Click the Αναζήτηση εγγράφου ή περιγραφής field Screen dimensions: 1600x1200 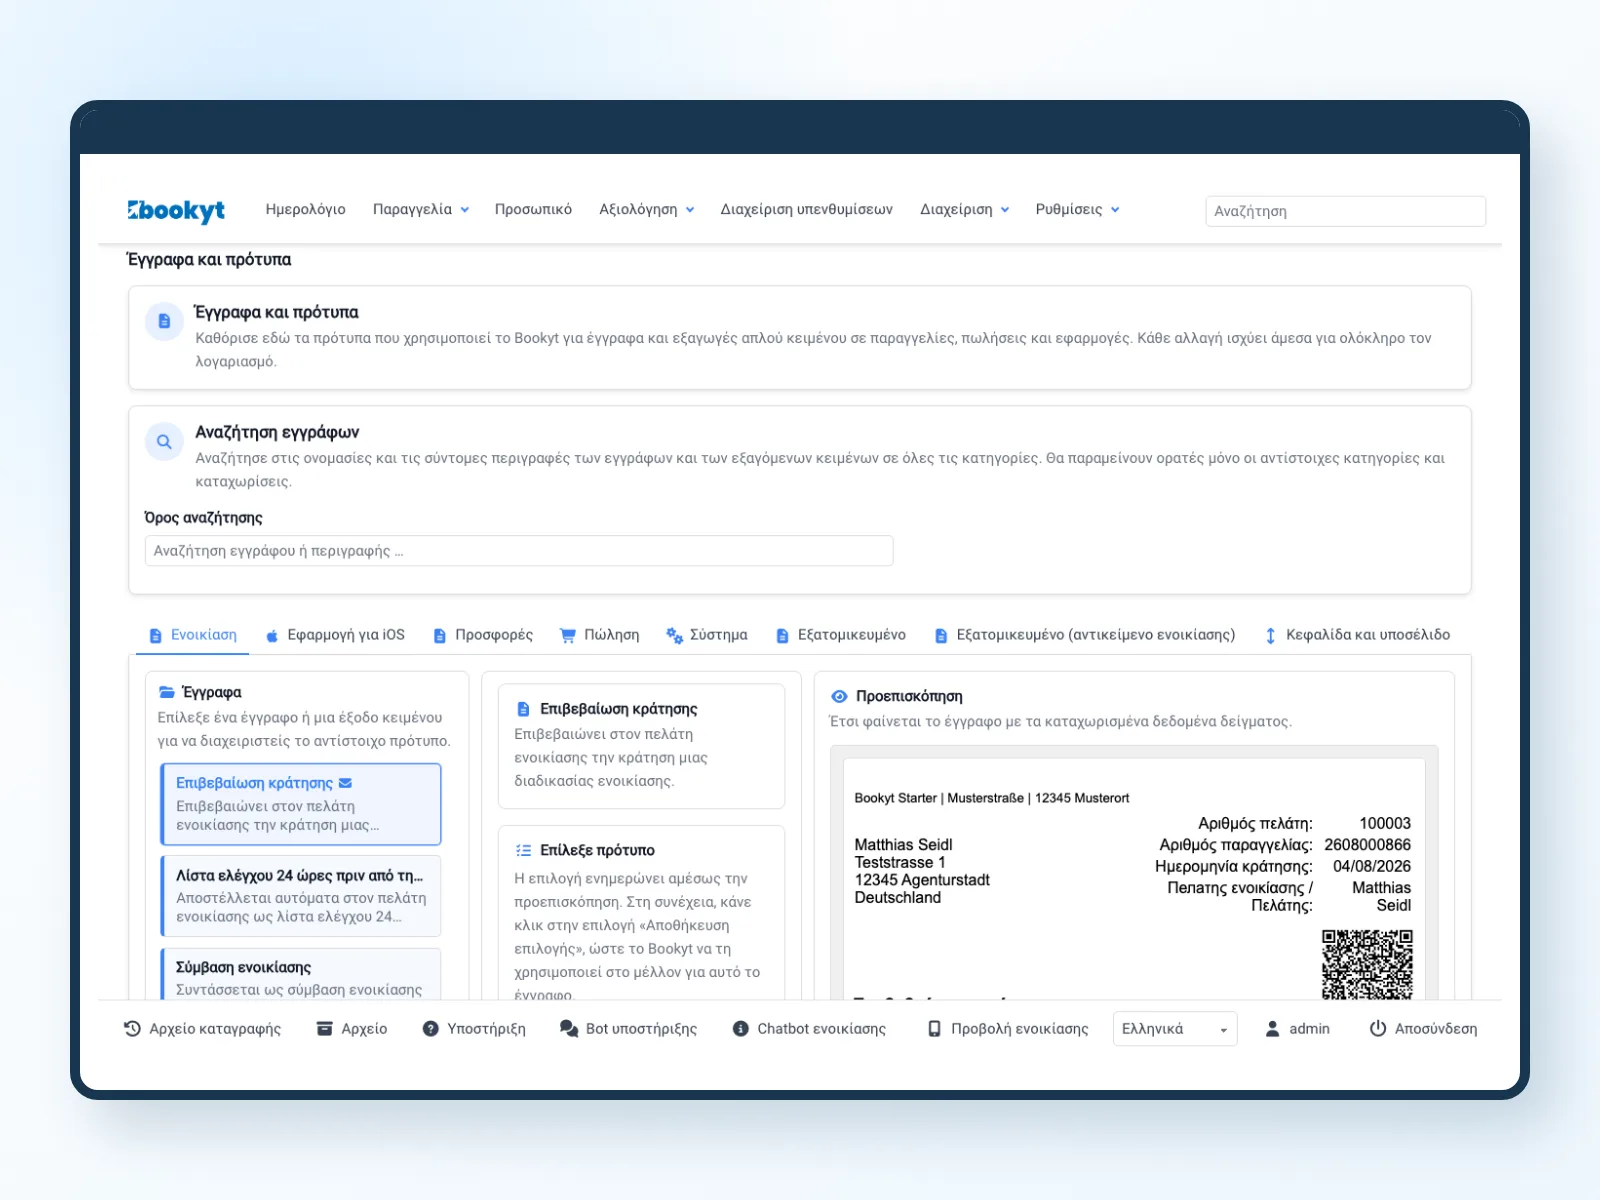519,551
